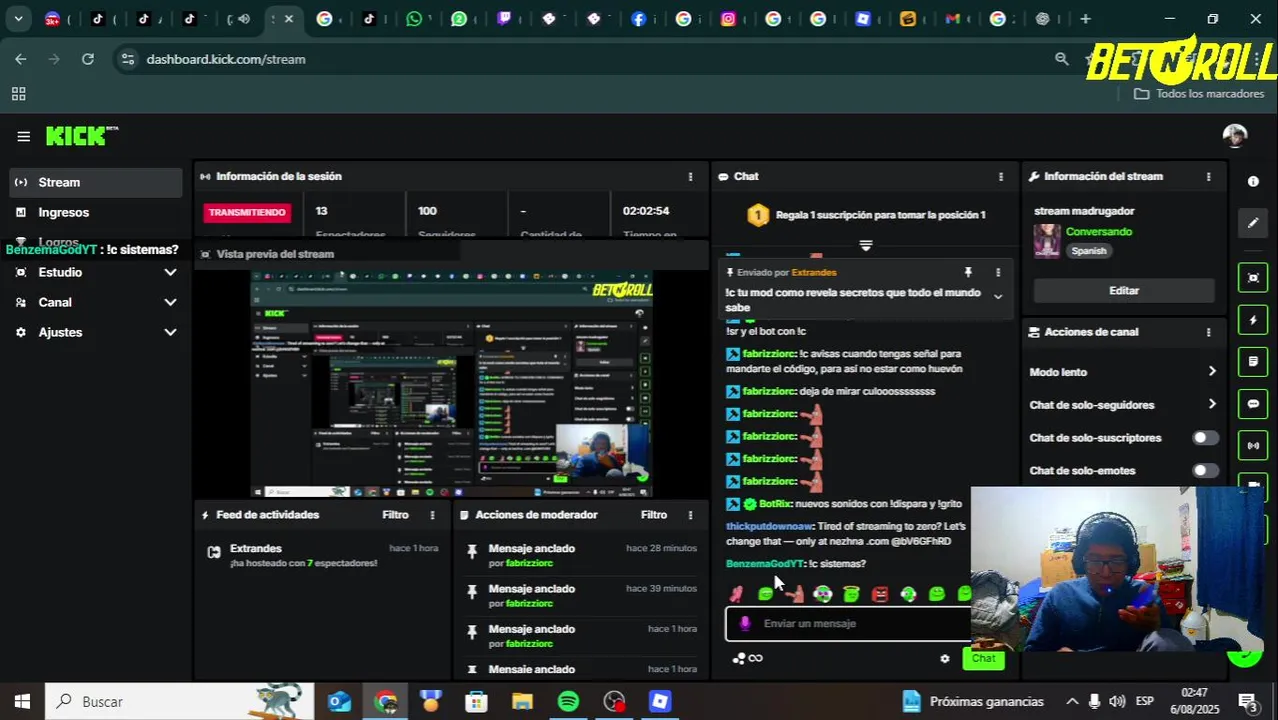Click the Kick logo
Screen dimensions: 1278x720
81,136
